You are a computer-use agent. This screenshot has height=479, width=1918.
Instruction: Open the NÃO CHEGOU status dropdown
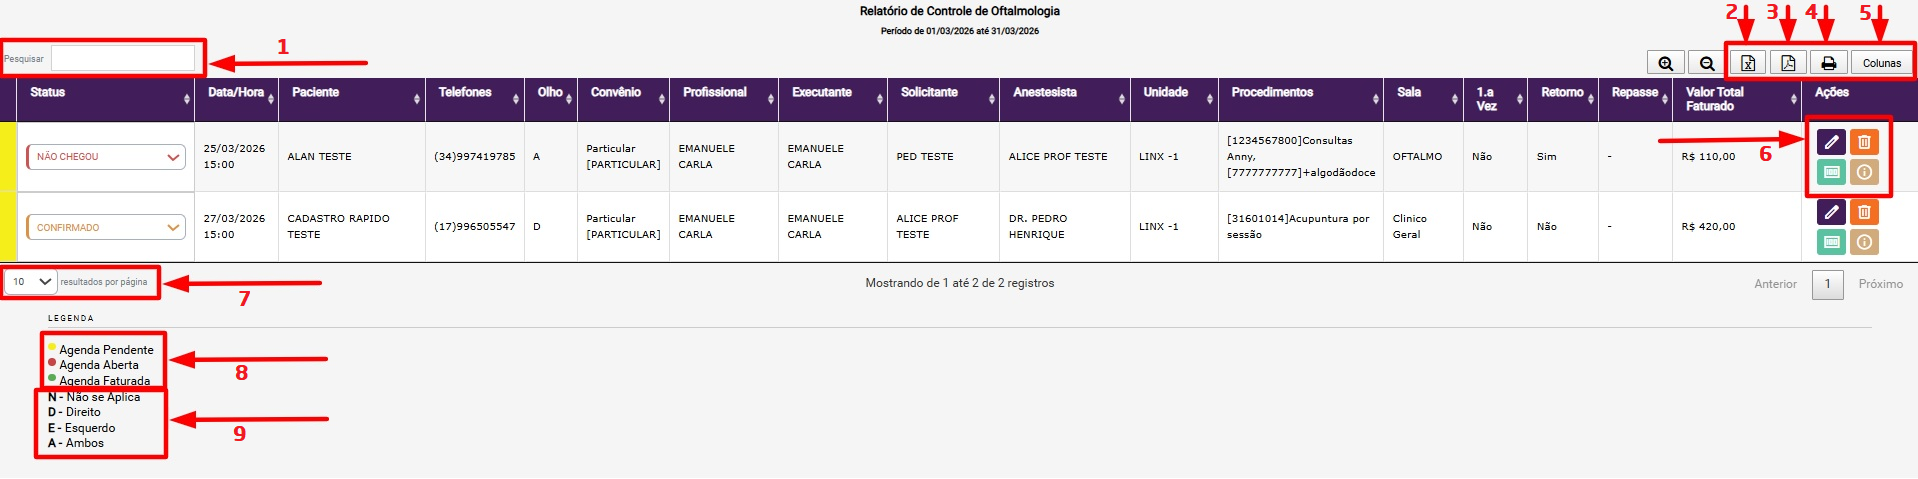coord(106,157)
